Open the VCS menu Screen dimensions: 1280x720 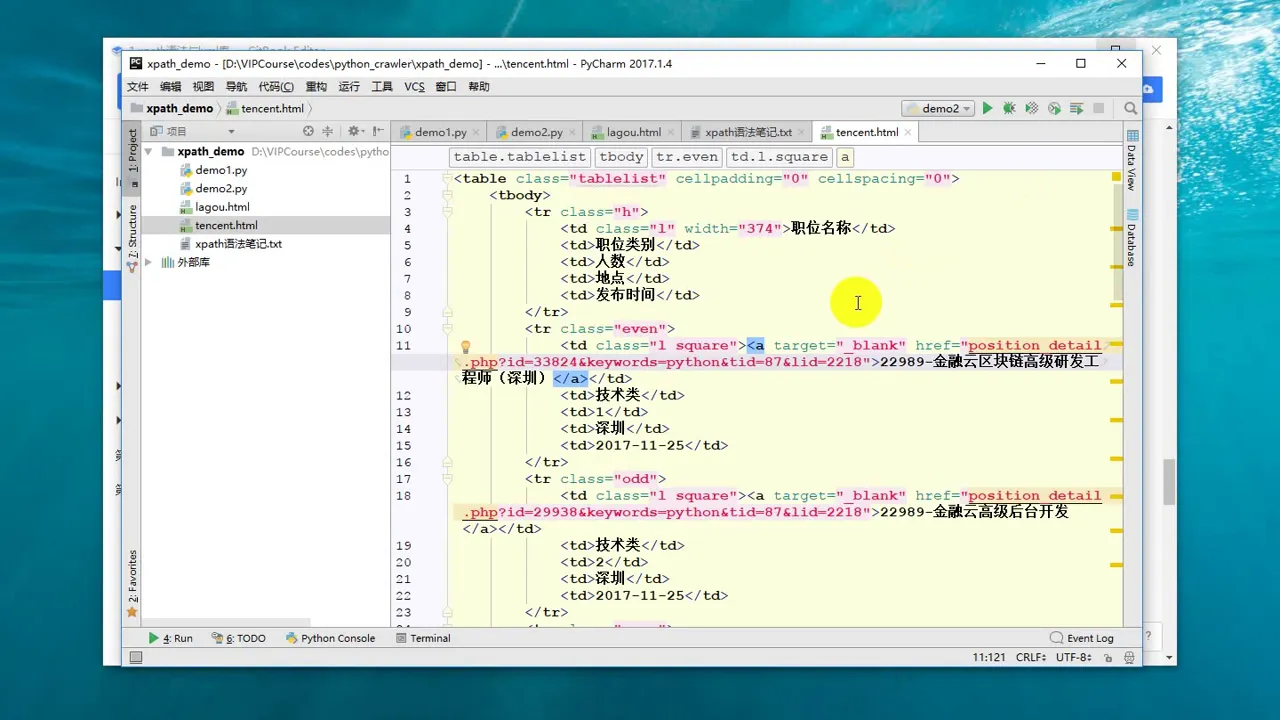point(414,87)
